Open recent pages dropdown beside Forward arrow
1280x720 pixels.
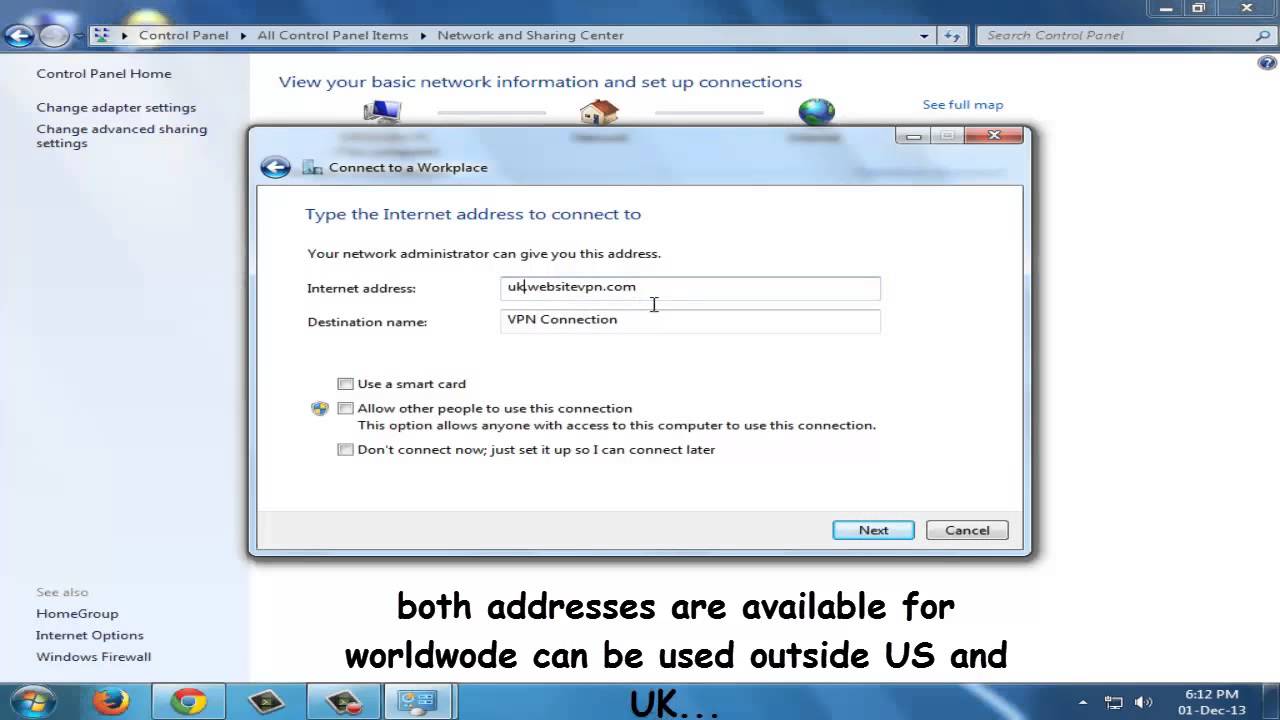78,37
